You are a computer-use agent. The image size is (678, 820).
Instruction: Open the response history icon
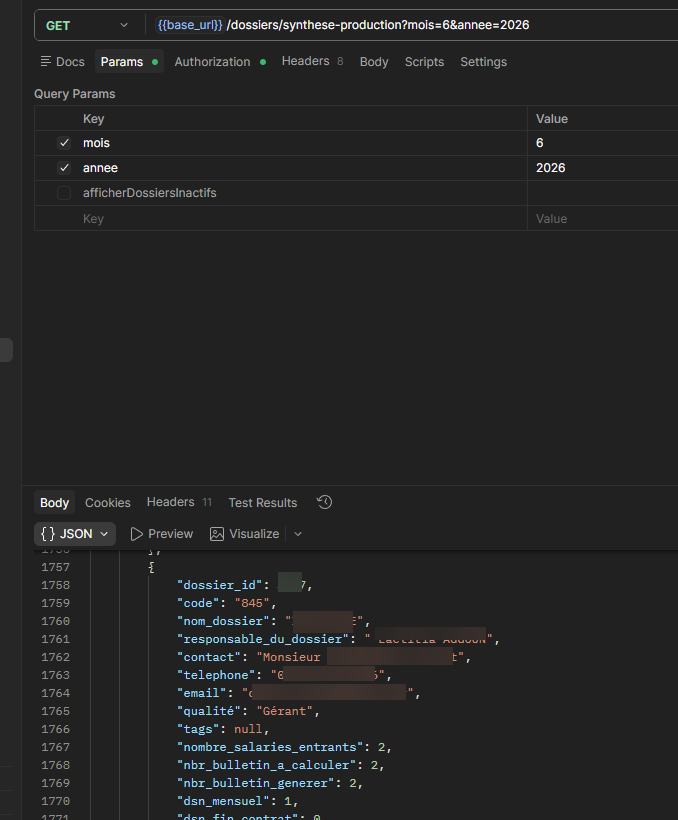(x=324, y=502)
